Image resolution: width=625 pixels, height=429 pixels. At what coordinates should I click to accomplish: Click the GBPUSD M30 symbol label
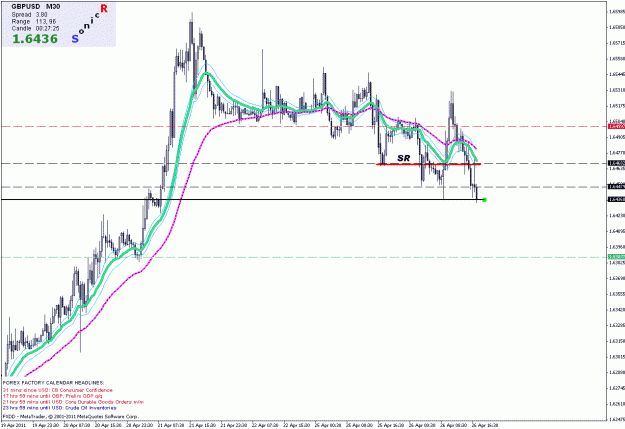[x=35, y=7]
